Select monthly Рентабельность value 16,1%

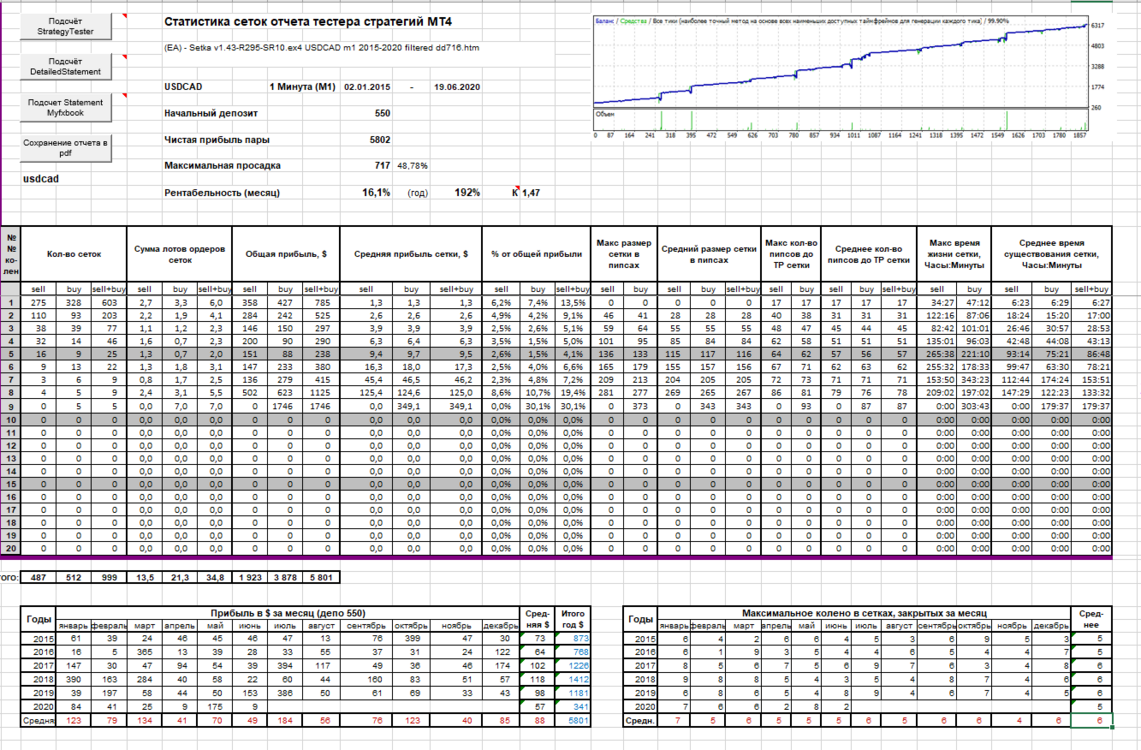point(376,193)
